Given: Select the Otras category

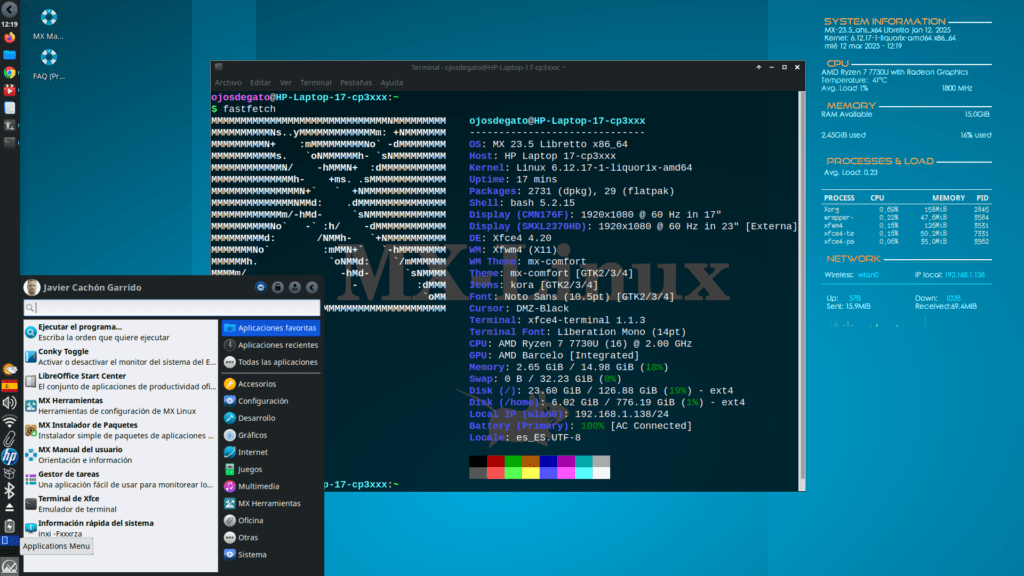Looking at the screenshot, I should pos(270,537).
